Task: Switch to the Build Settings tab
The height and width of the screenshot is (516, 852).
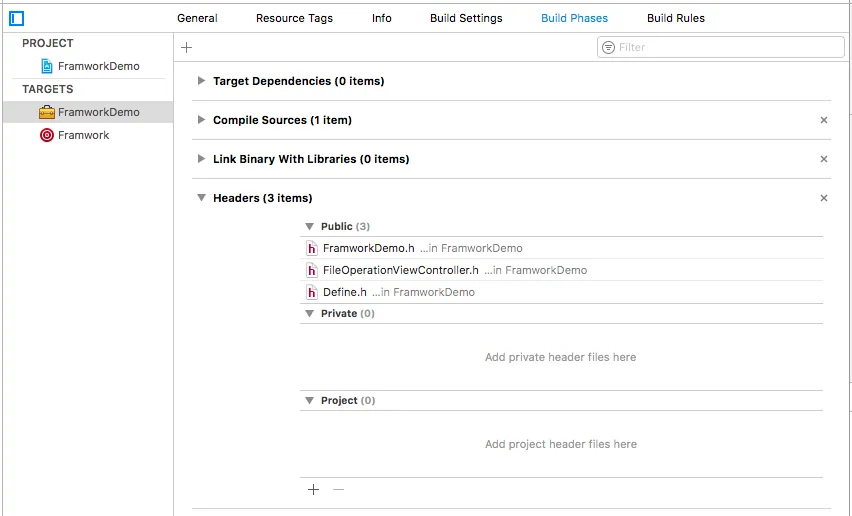Action: click(466, 18)
